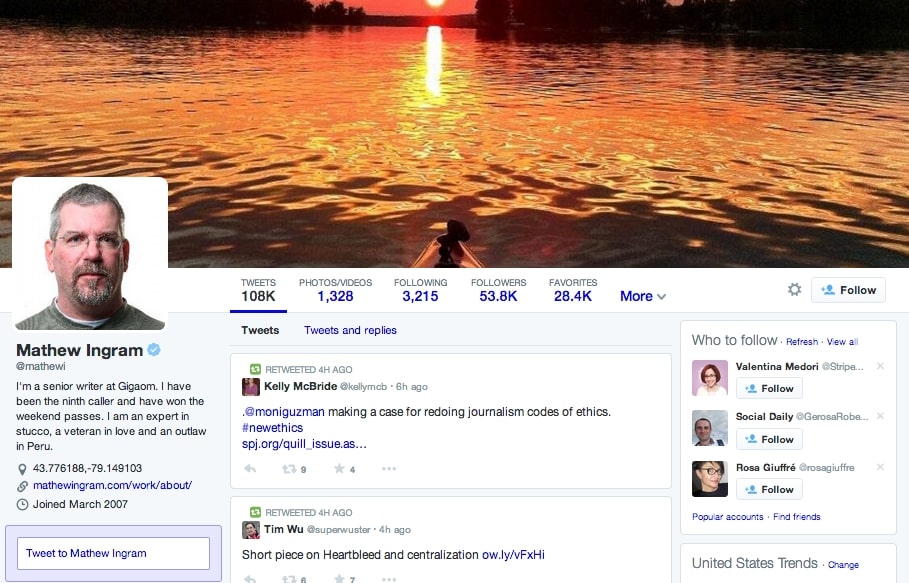Viewport: 909px width, 583px height.
Task: Change the United States Trends location
Action: pyautogui.click(x=845, y=564)
